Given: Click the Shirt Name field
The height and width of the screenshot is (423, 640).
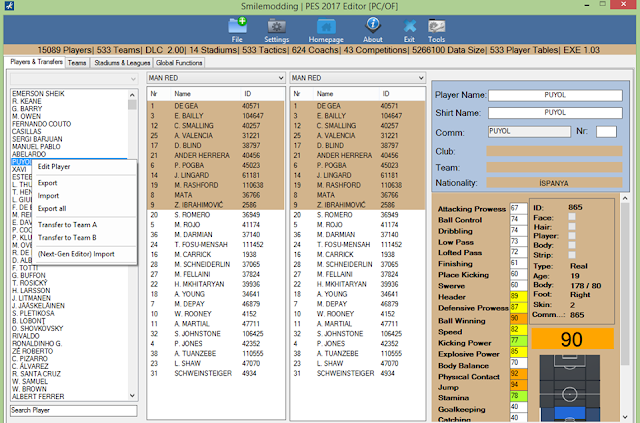Looking at the screenshot, I should coord(555,113).
